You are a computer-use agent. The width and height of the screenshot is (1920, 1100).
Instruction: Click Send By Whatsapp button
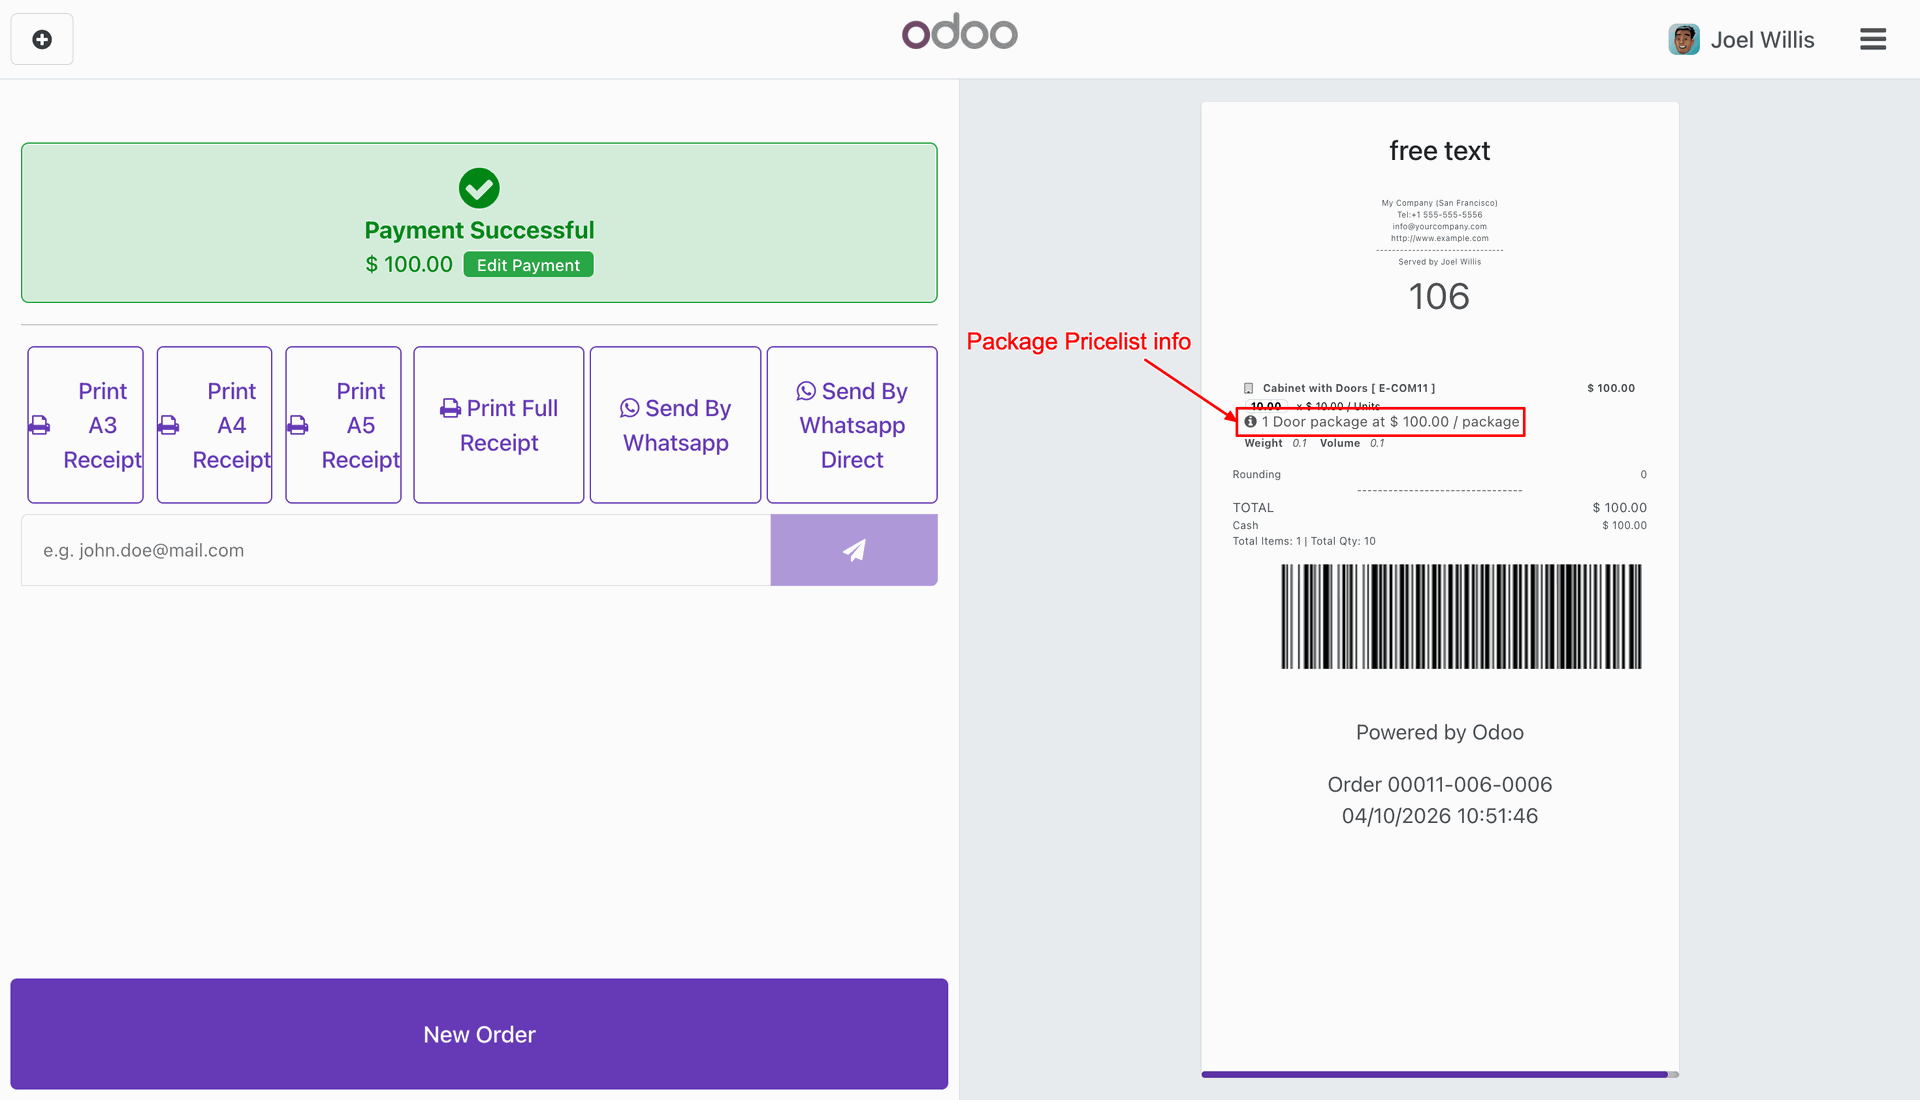[675, 425]
